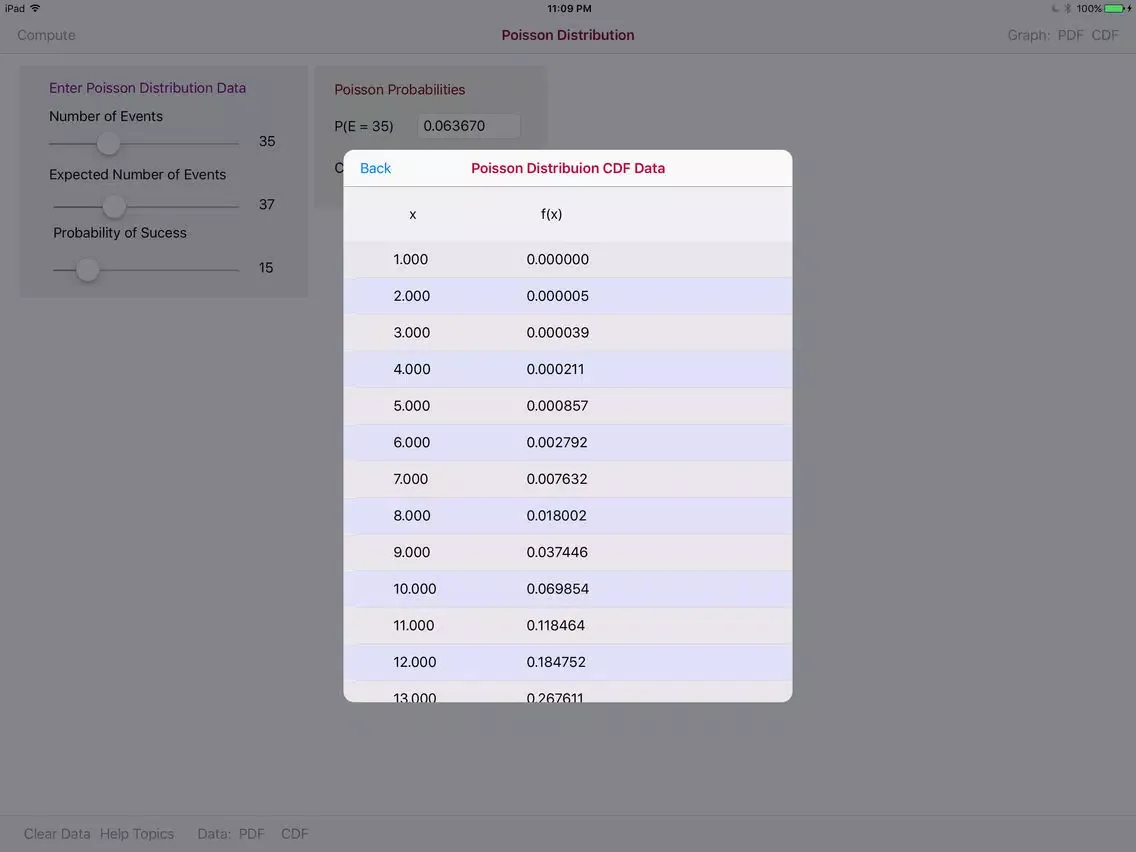Show PDF data from the bottom bar
1136x852 pixels.
[x=251, y=834]
